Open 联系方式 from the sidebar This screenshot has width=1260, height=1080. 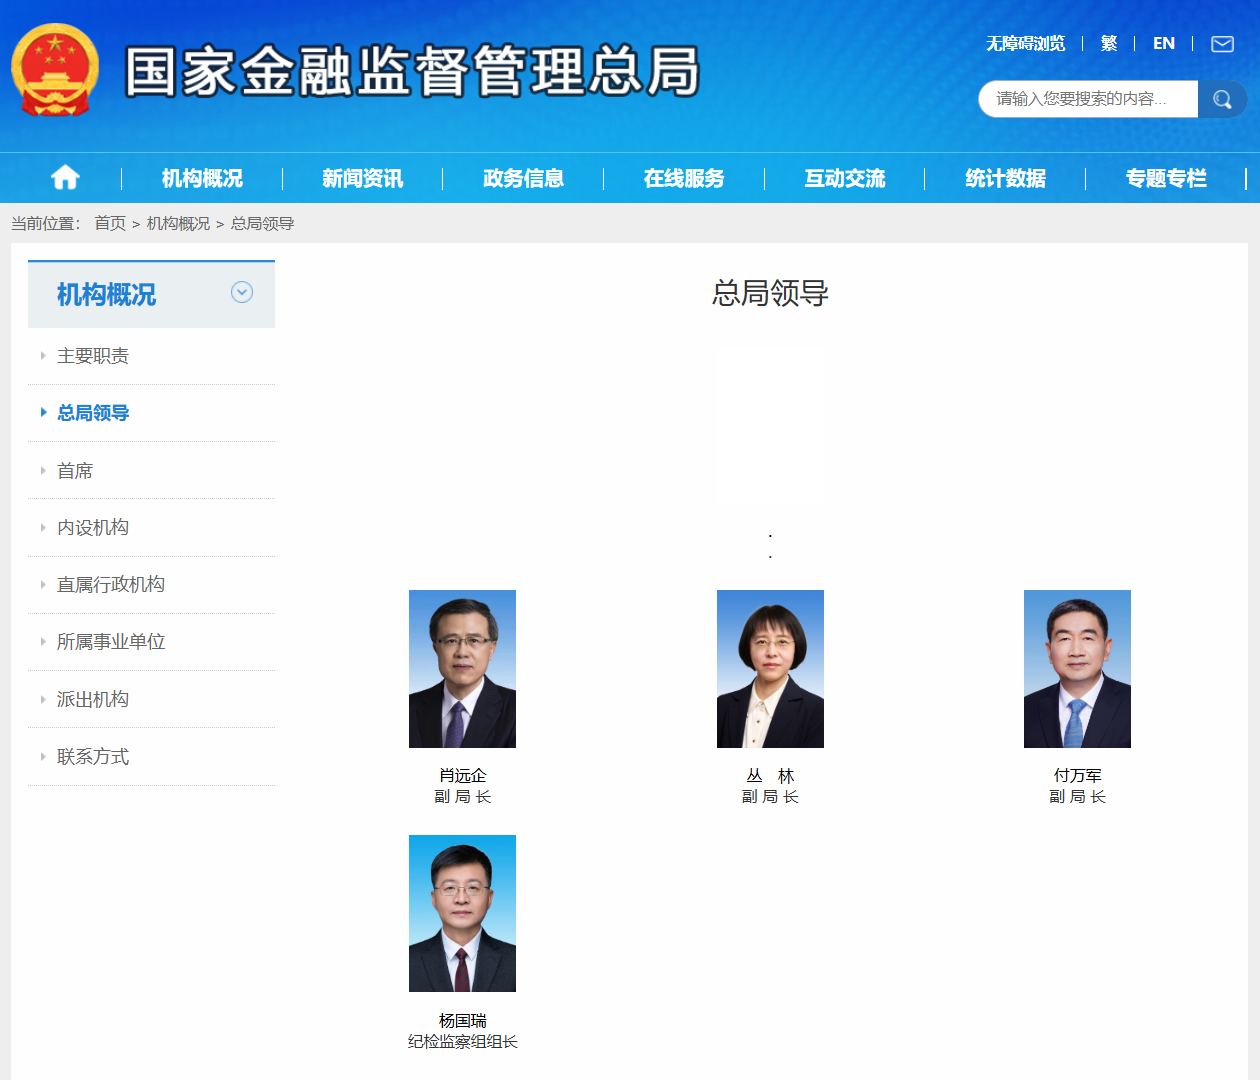point(93,757)
